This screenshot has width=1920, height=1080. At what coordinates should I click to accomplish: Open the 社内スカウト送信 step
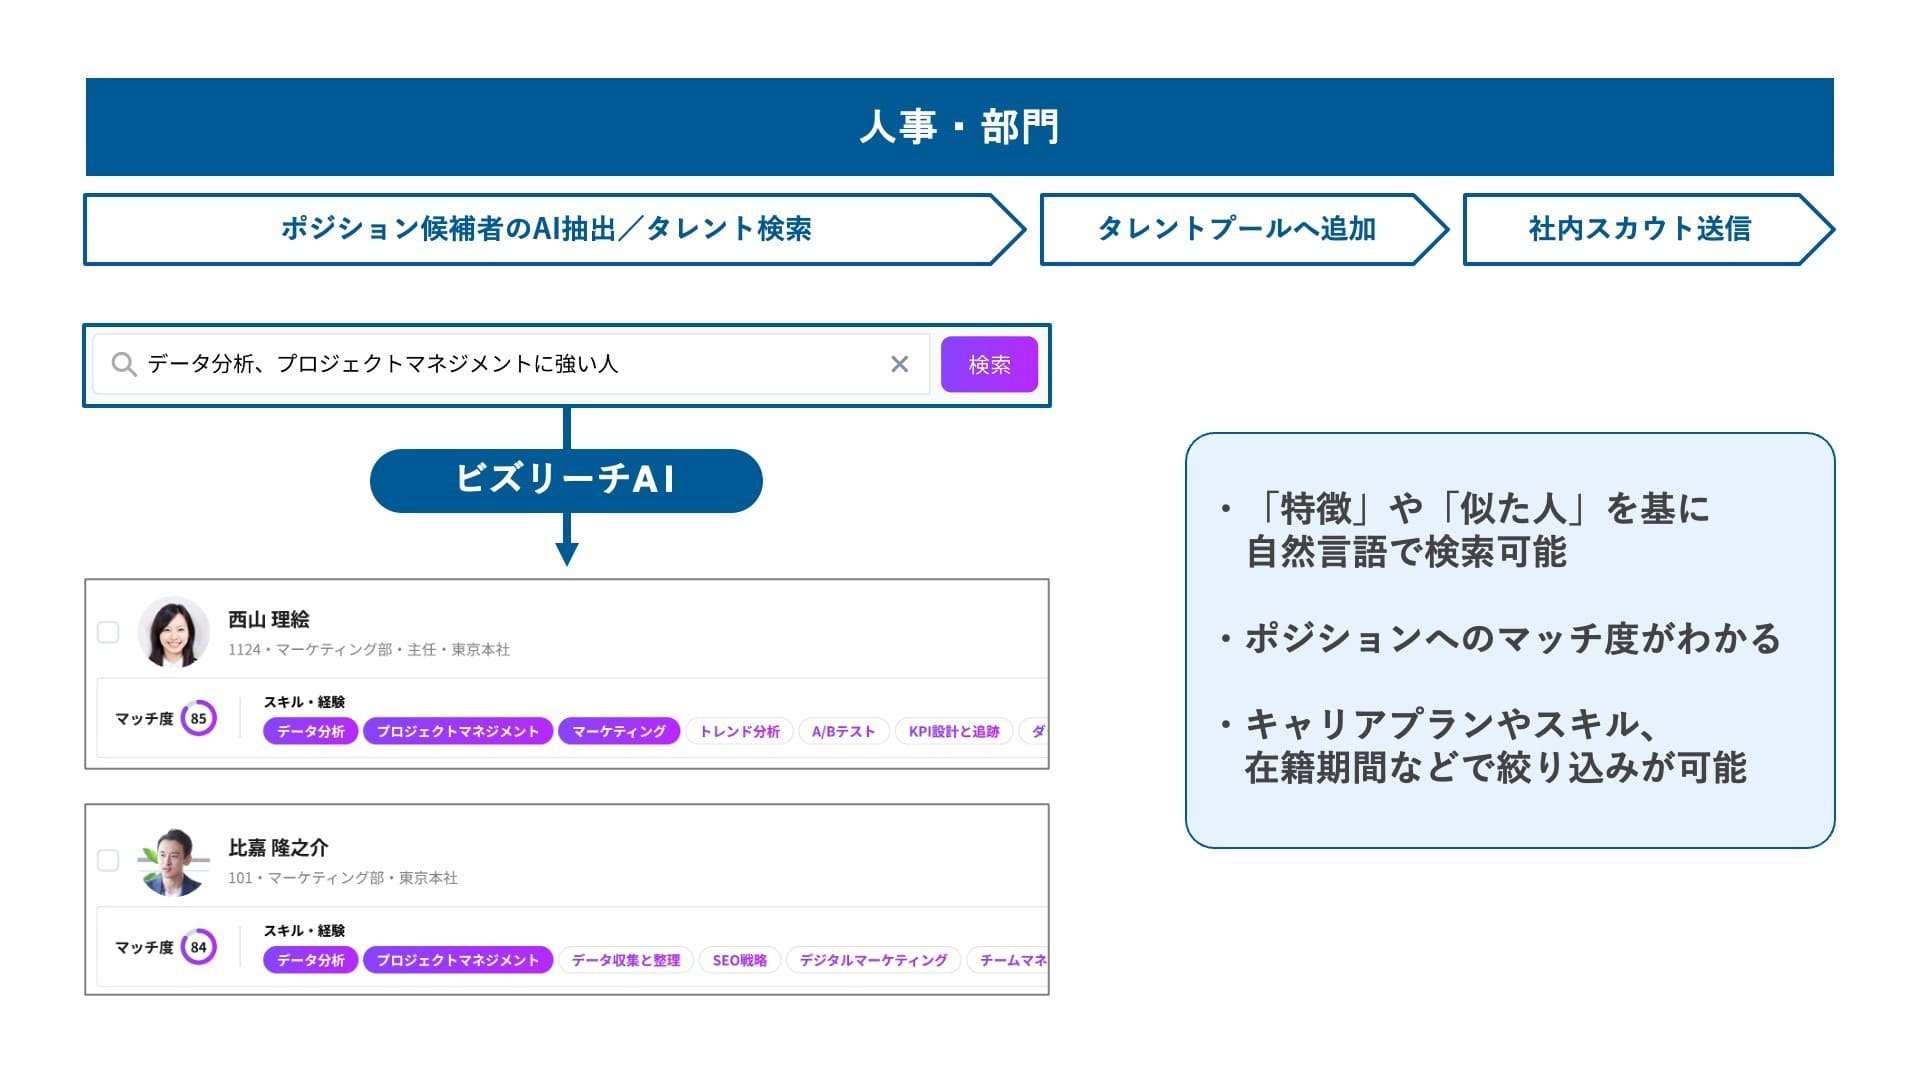pyautogui.click(x=1638, y=228)
